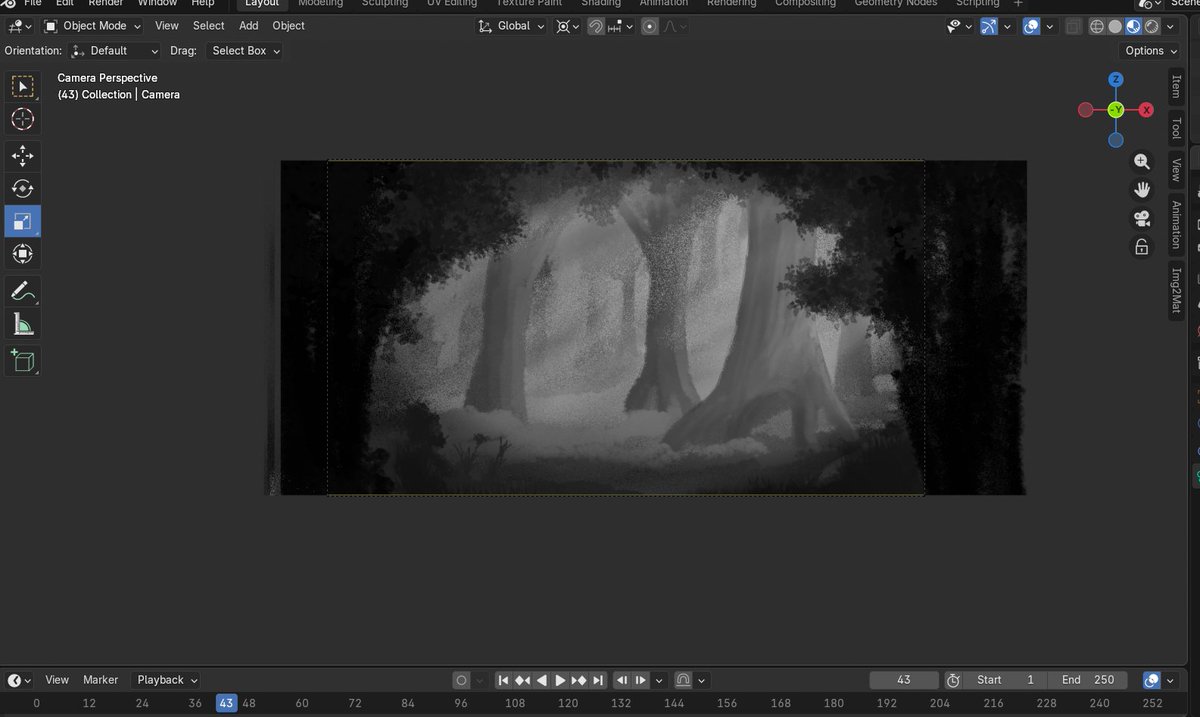Select the Add Cube tool
Screen dimensions: 1200x717
point(22,360)
